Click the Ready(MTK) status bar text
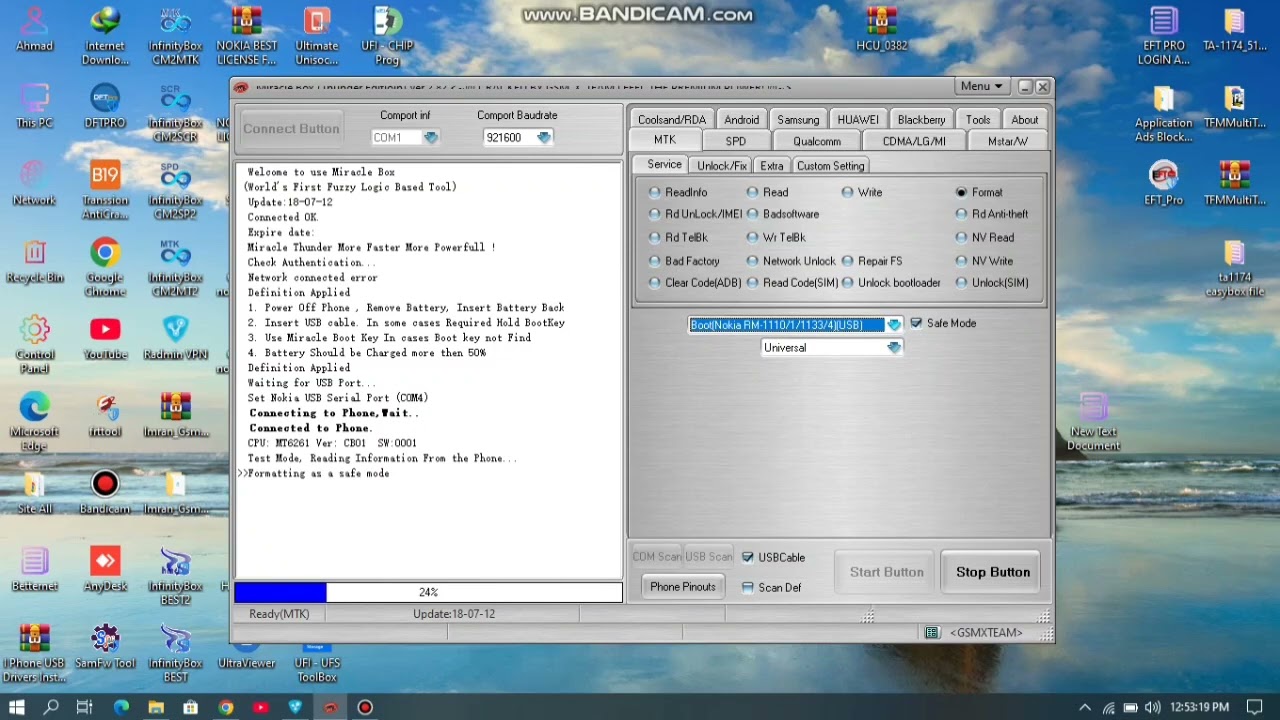The width and height of the screenshot is (1280, 720). (279, 614)
